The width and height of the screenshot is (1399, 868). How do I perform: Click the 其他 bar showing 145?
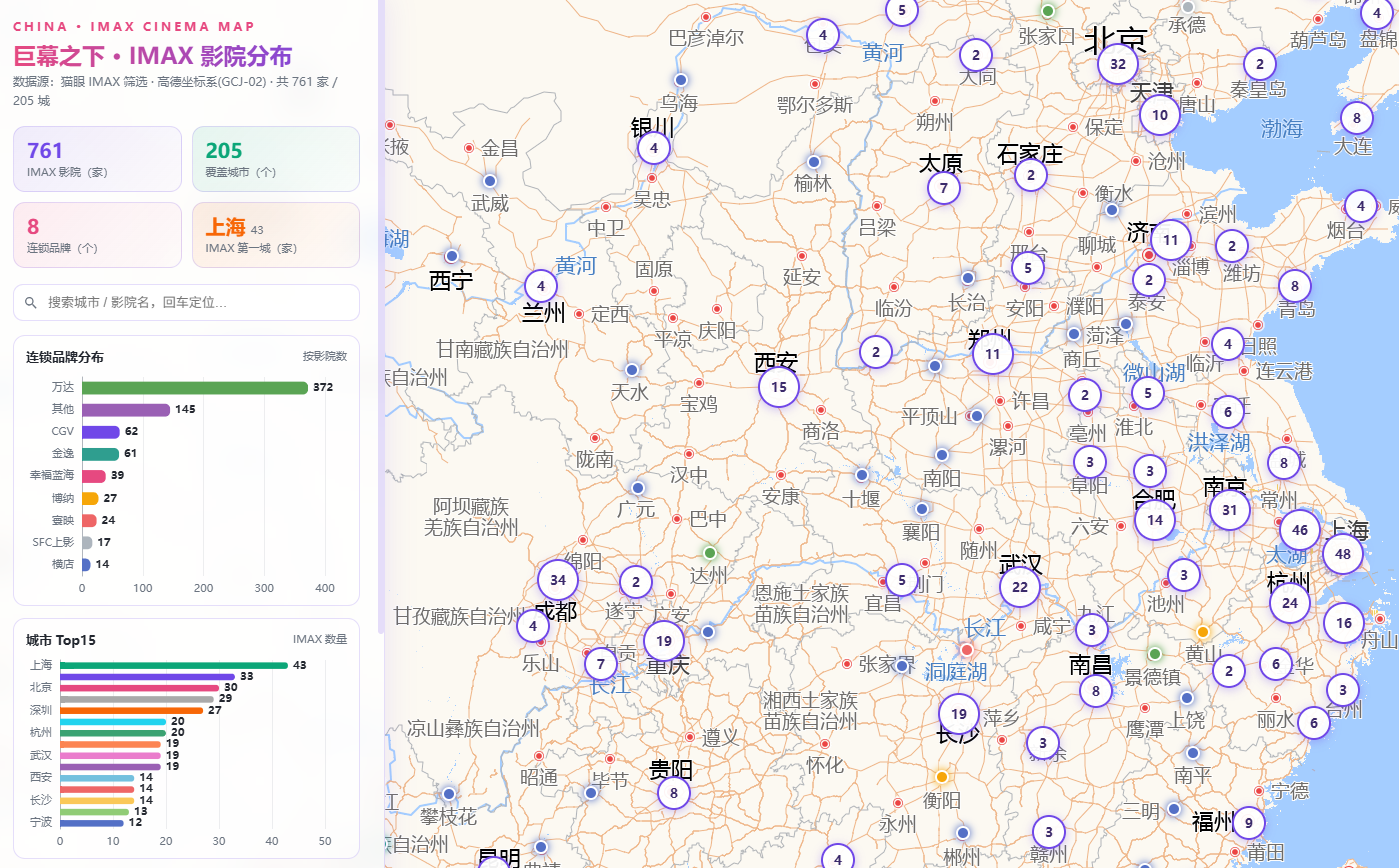(x=126, y=409)
